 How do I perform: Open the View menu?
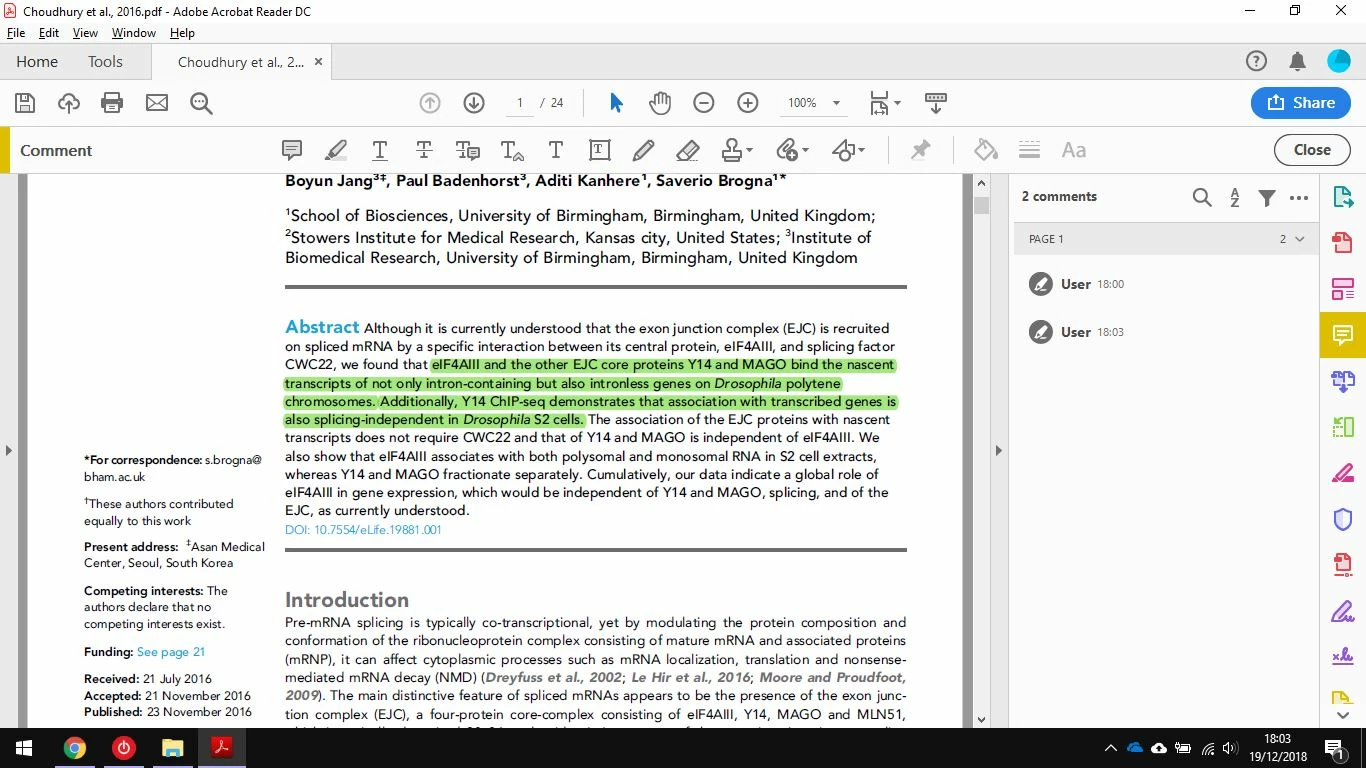coord(85,33)
